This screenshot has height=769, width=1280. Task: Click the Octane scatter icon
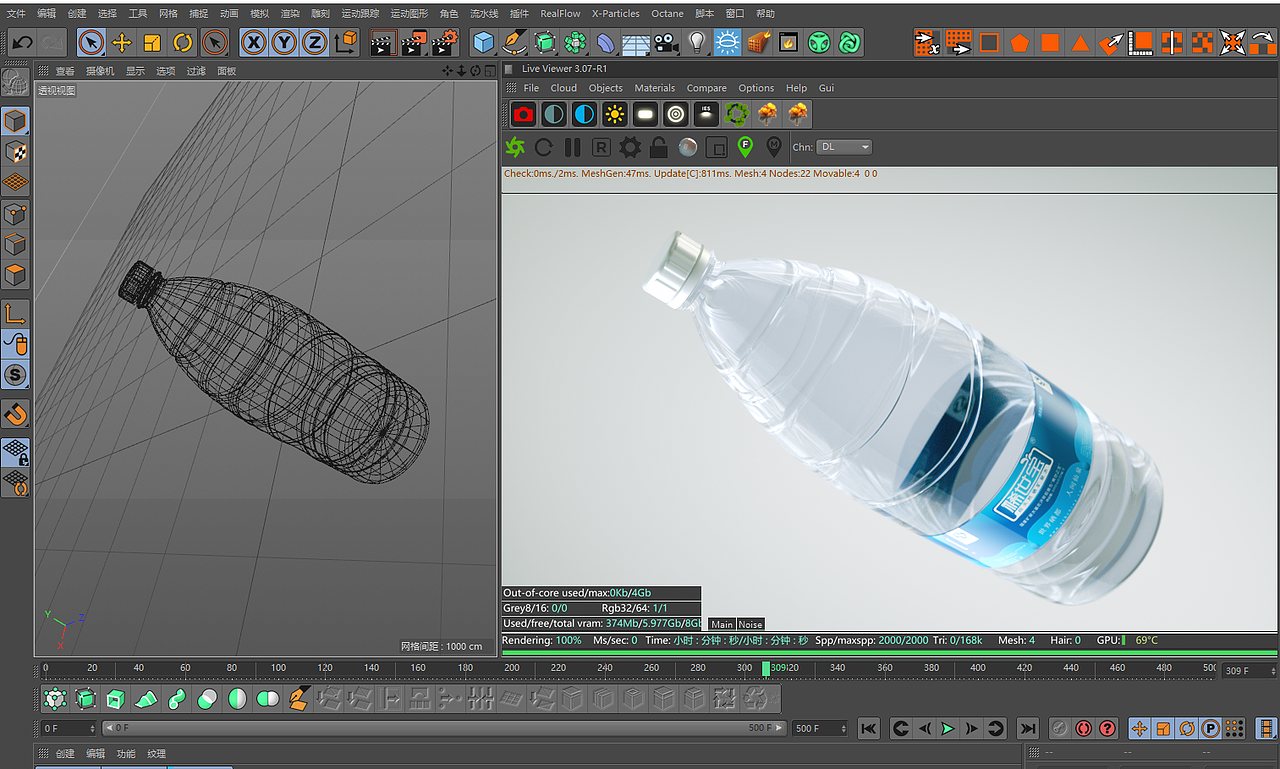point(737,114)
